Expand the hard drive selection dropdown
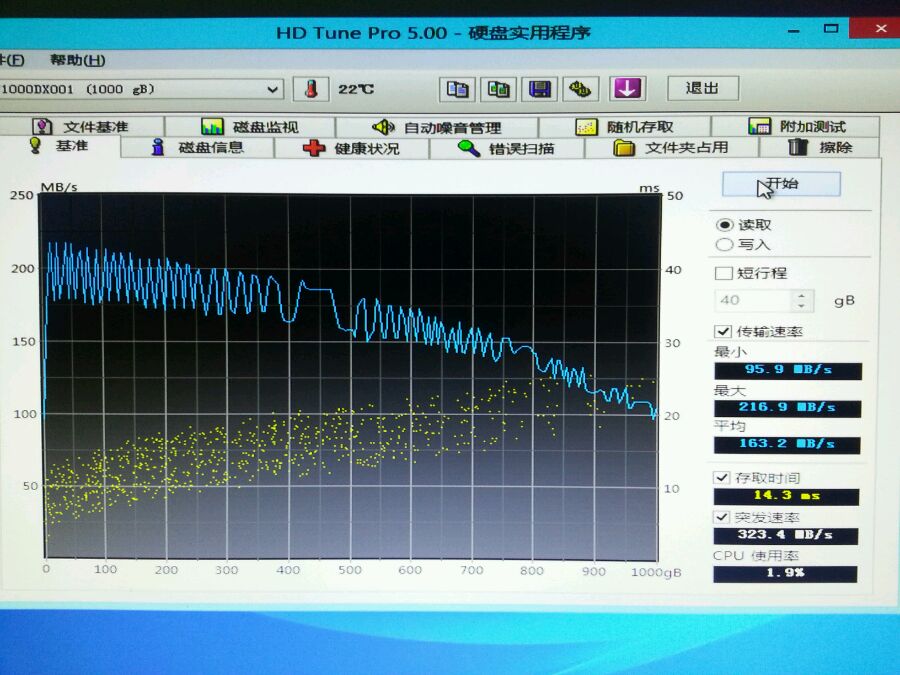 (x=273, y=89)
